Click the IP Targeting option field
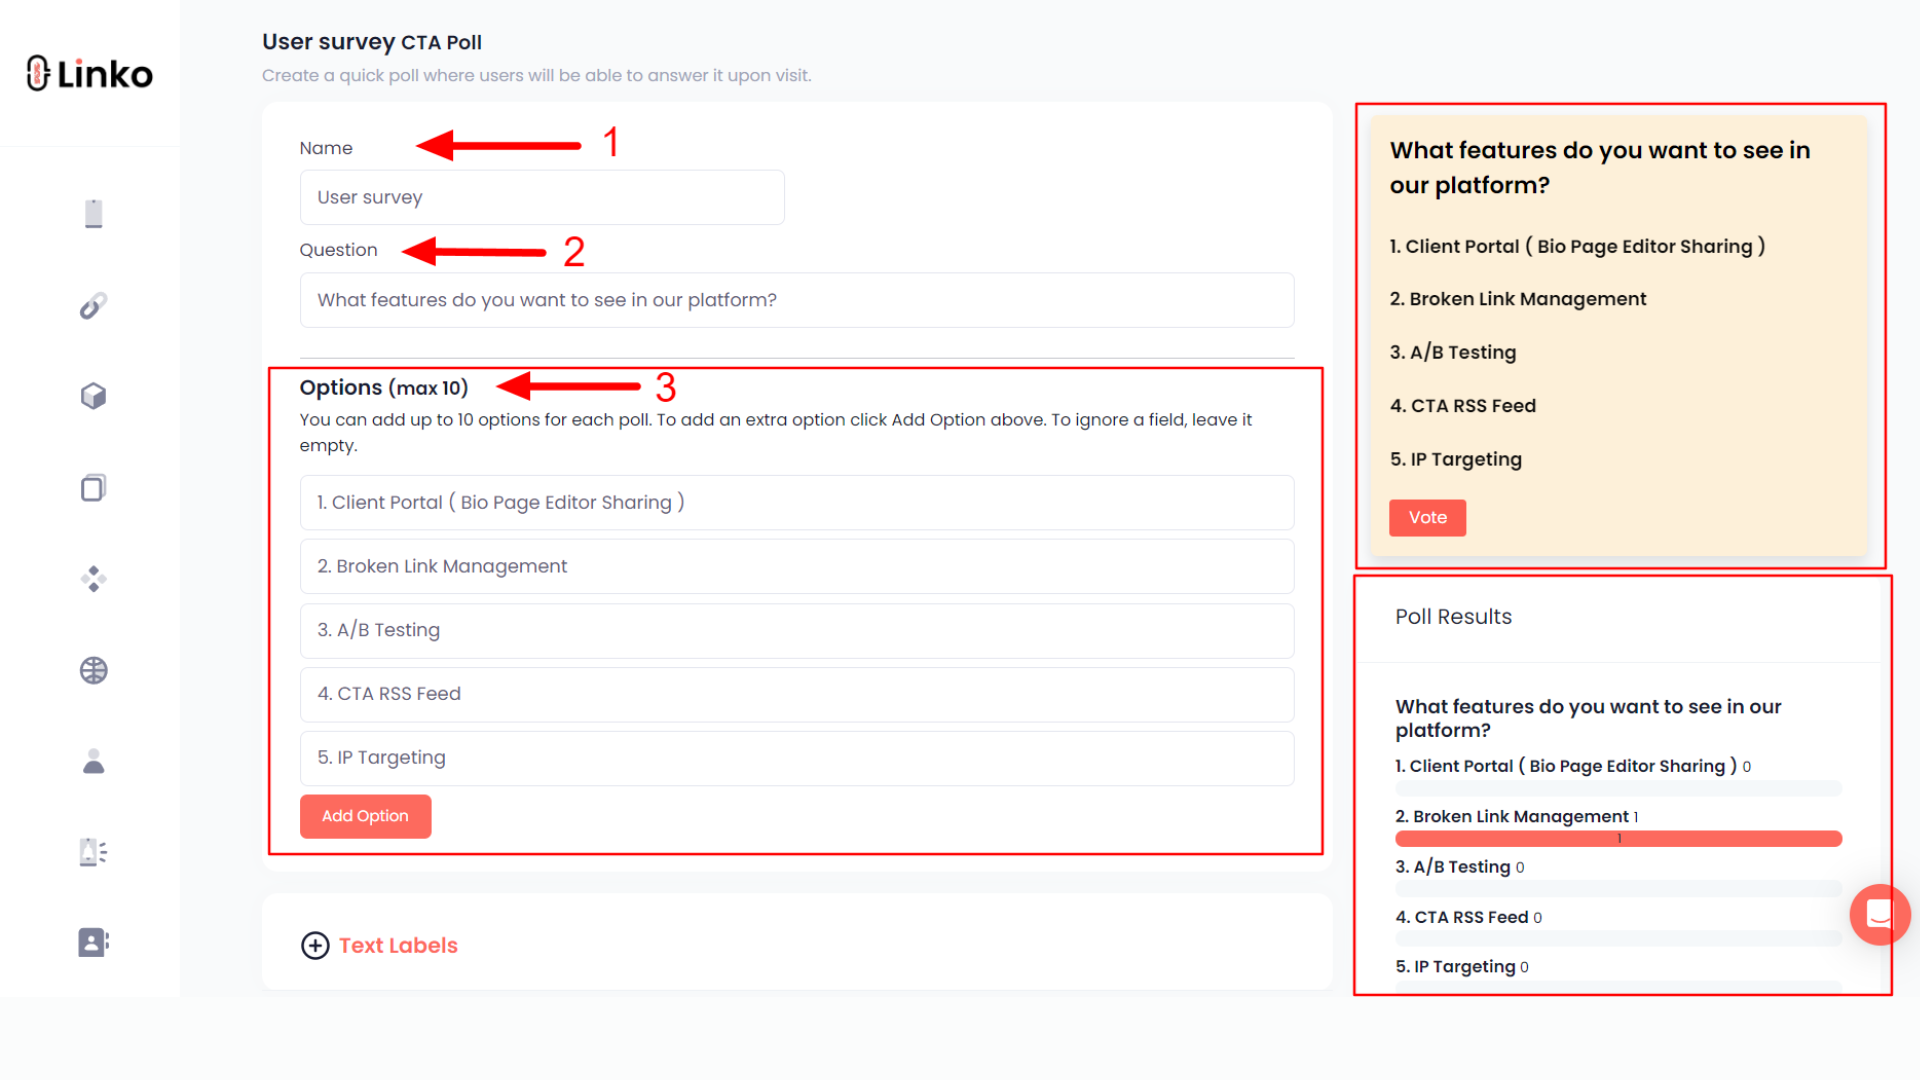Image resolution: width=1920 pixels, height=1080 pixels. [796, 758]
